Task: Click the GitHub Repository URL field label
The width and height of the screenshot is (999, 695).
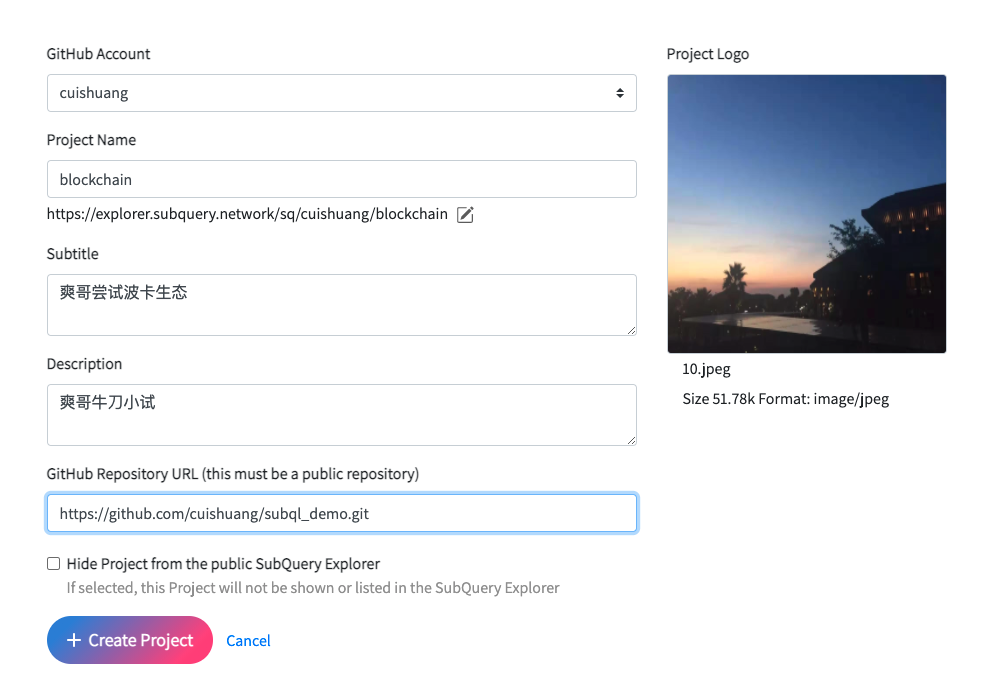Action: [232, 474]
